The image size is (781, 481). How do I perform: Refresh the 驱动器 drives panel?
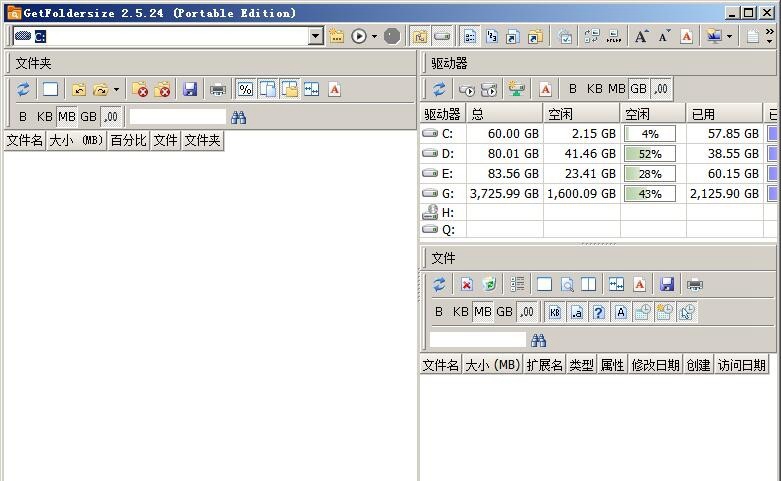click(439, 90)
